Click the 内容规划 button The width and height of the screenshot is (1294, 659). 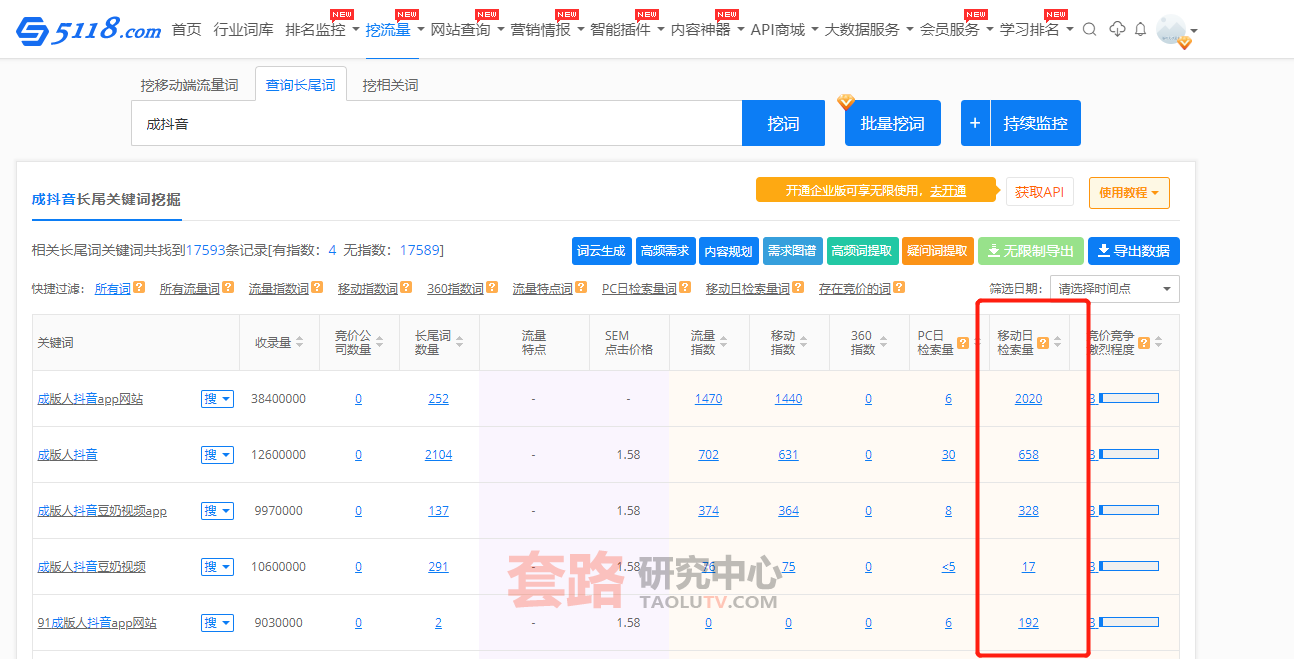(729, 251)
